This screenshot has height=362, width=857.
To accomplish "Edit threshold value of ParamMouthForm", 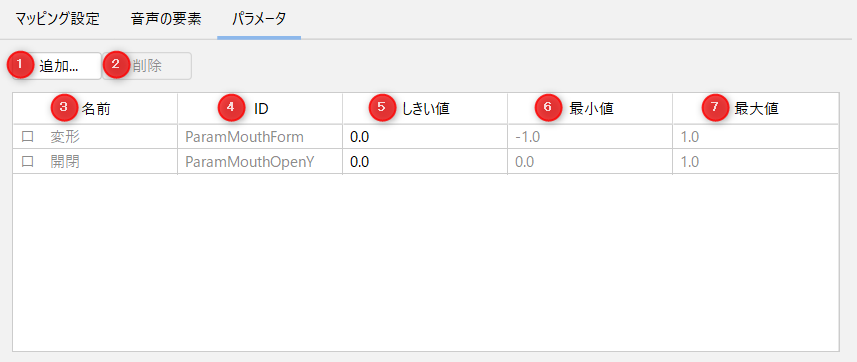I will click(x=425, y=137).
